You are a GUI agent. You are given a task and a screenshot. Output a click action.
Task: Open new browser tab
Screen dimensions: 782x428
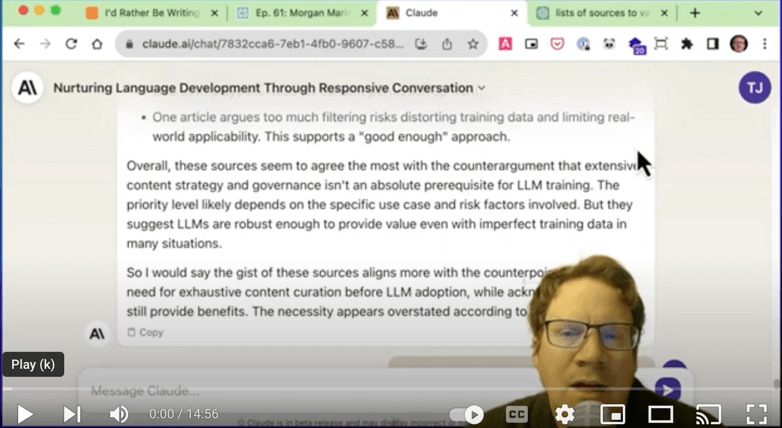tap(695, 13)
